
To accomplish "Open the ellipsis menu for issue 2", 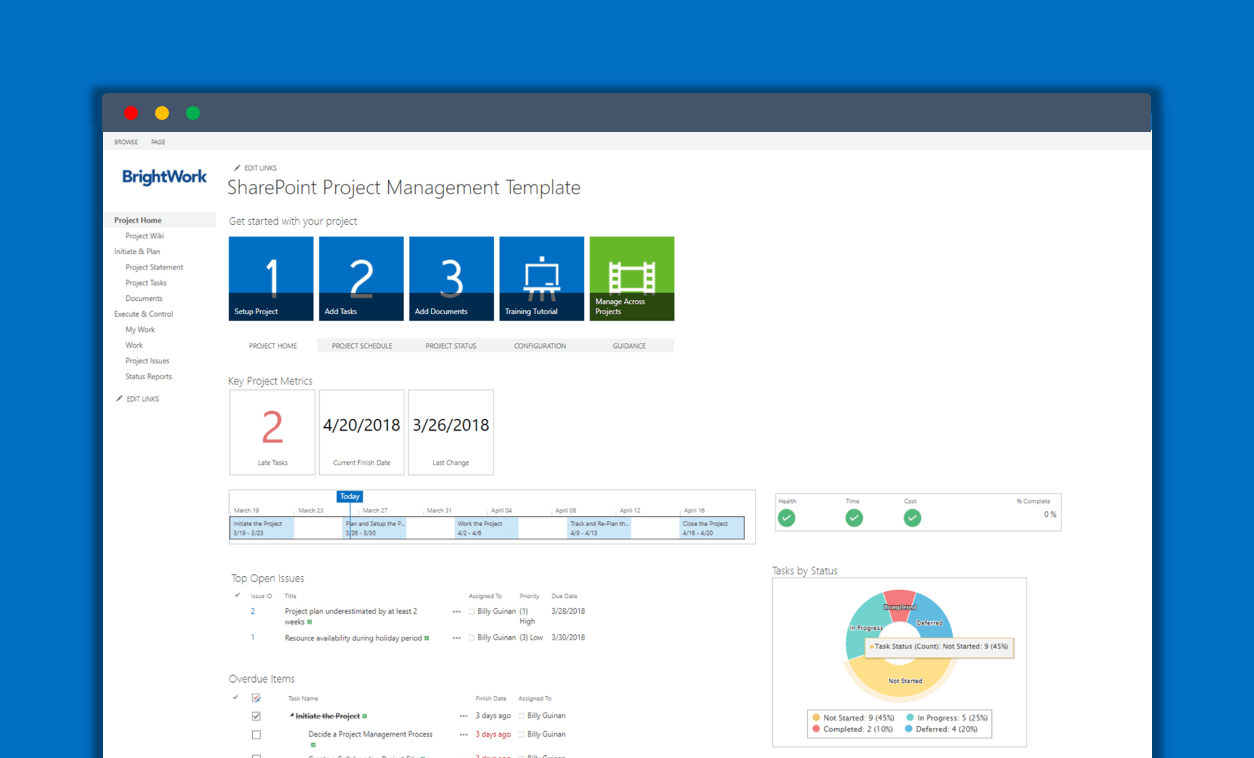I will [x=457, y=611].
